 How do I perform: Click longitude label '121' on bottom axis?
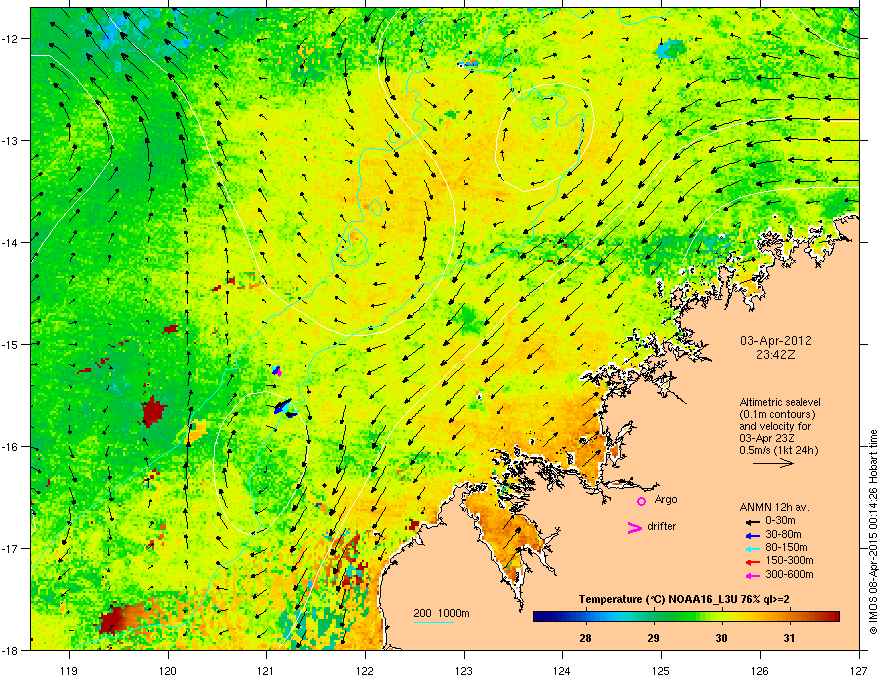point(266,670)
